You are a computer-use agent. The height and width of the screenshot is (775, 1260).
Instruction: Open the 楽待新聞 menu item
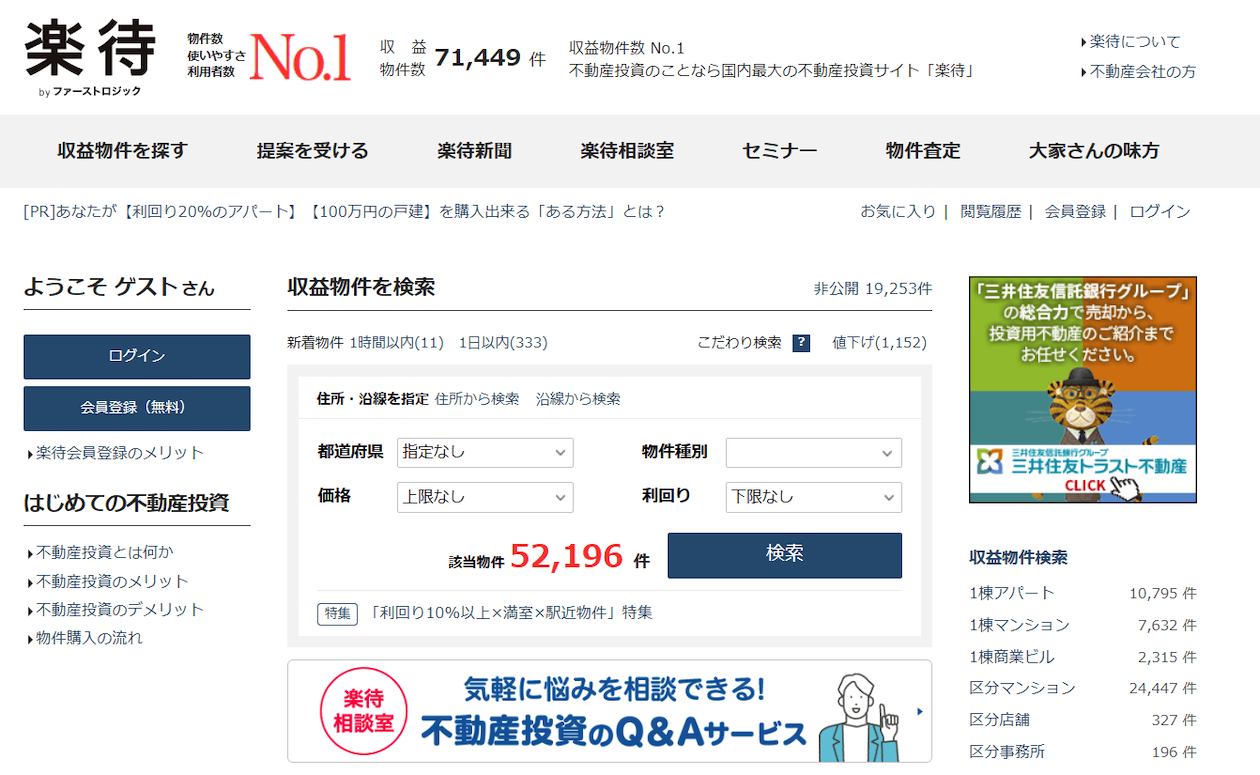[474, 151]
